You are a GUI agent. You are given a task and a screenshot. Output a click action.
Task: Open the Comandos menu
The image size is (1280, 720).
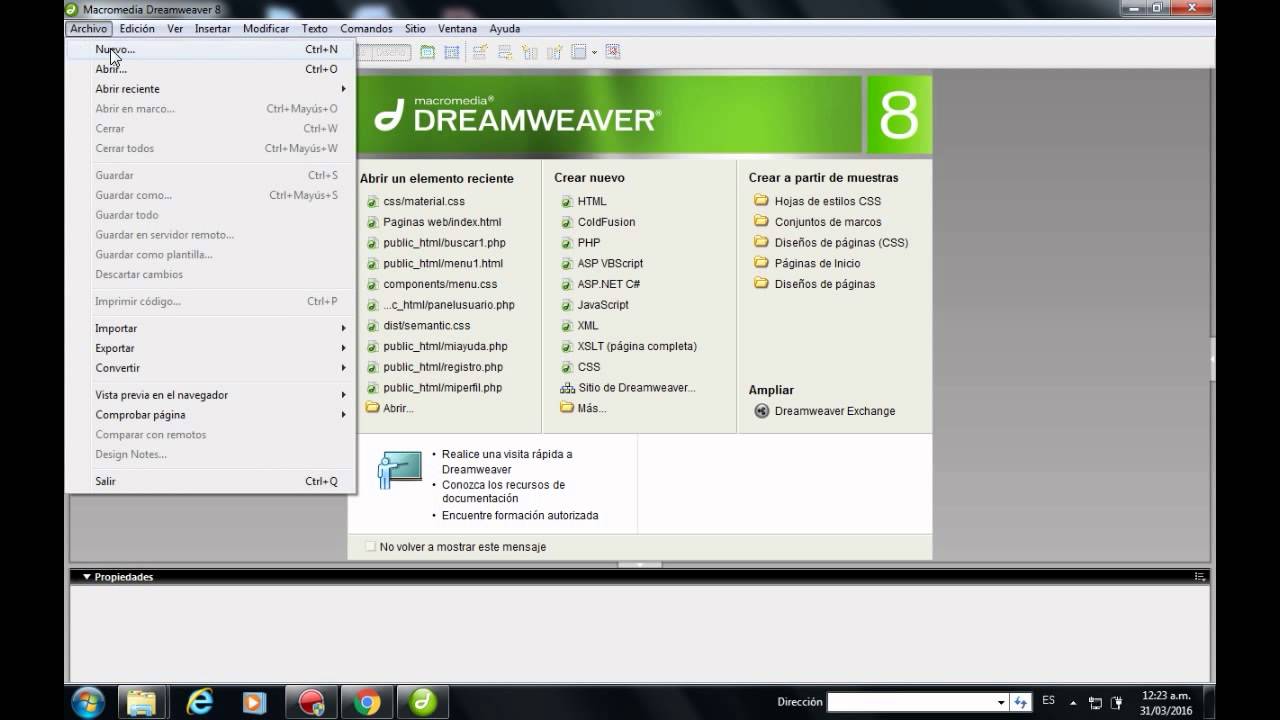tap(366, 29)
